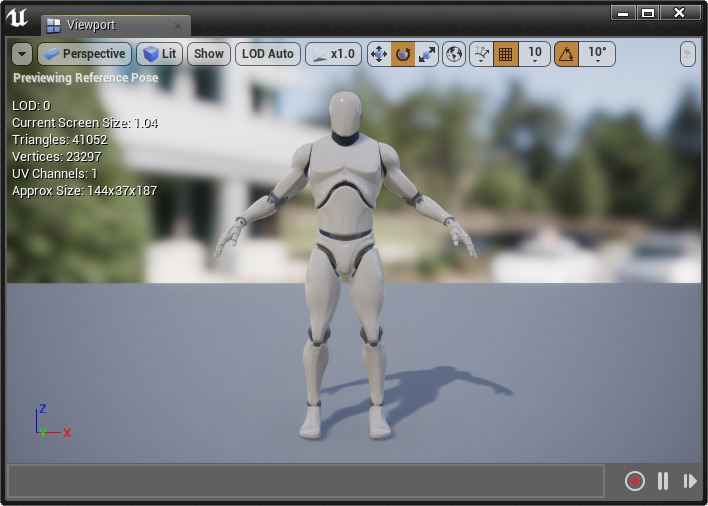The height and width of the screenshot is (506, 708).
Task: Open the grid snap size 10 dropdown
Action: pos(534,54)
